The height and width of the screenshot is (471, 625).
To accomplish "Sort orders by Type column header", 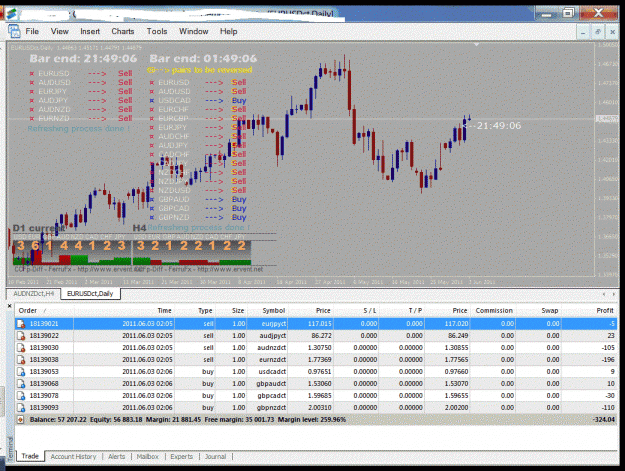I will [195, 310].
